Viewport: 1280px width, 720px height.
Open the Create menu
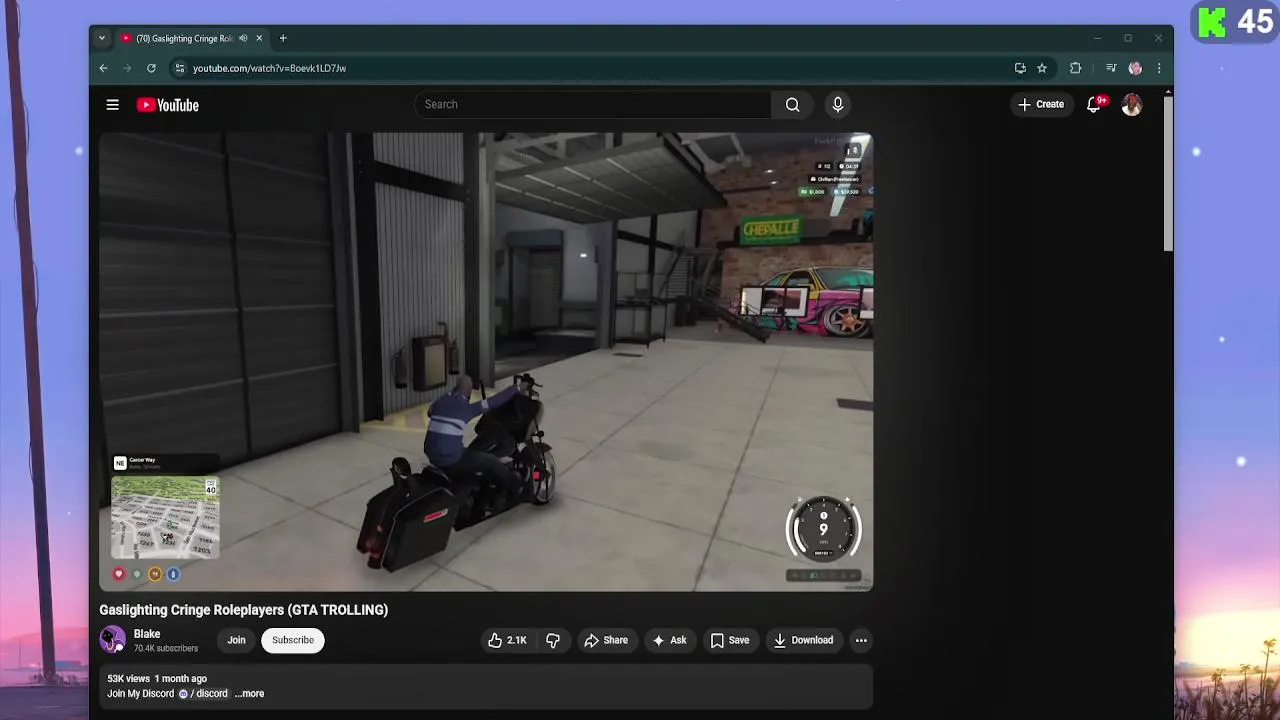(x=1041, y=104)
